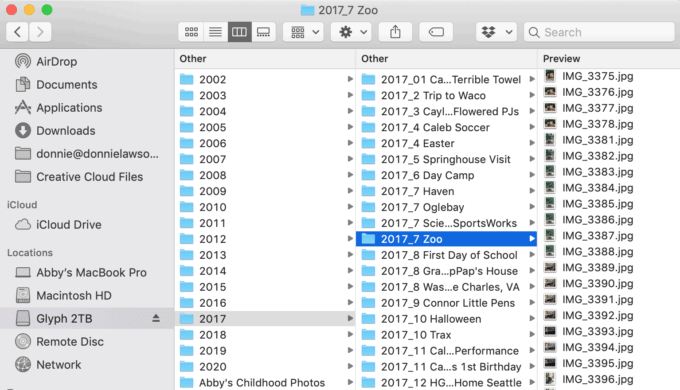Click the IMG_3381.jpg thumbnail icon
The height and width of the screenshot is (390, 680).
(550, 140)
